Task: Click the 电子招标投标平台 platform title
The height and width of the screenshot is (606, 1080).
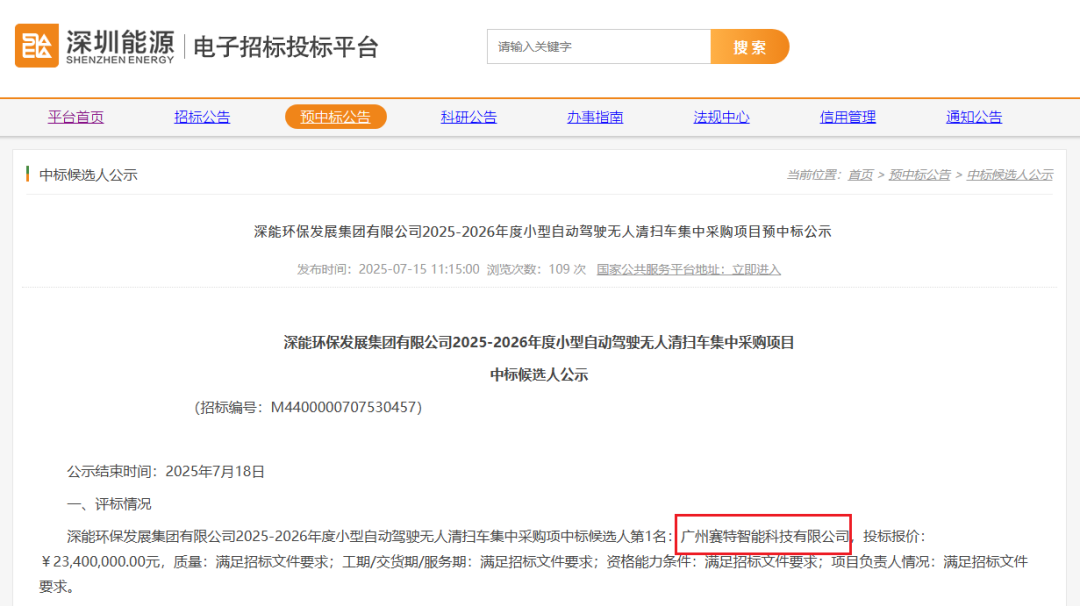Action: [x=285, y=47]
